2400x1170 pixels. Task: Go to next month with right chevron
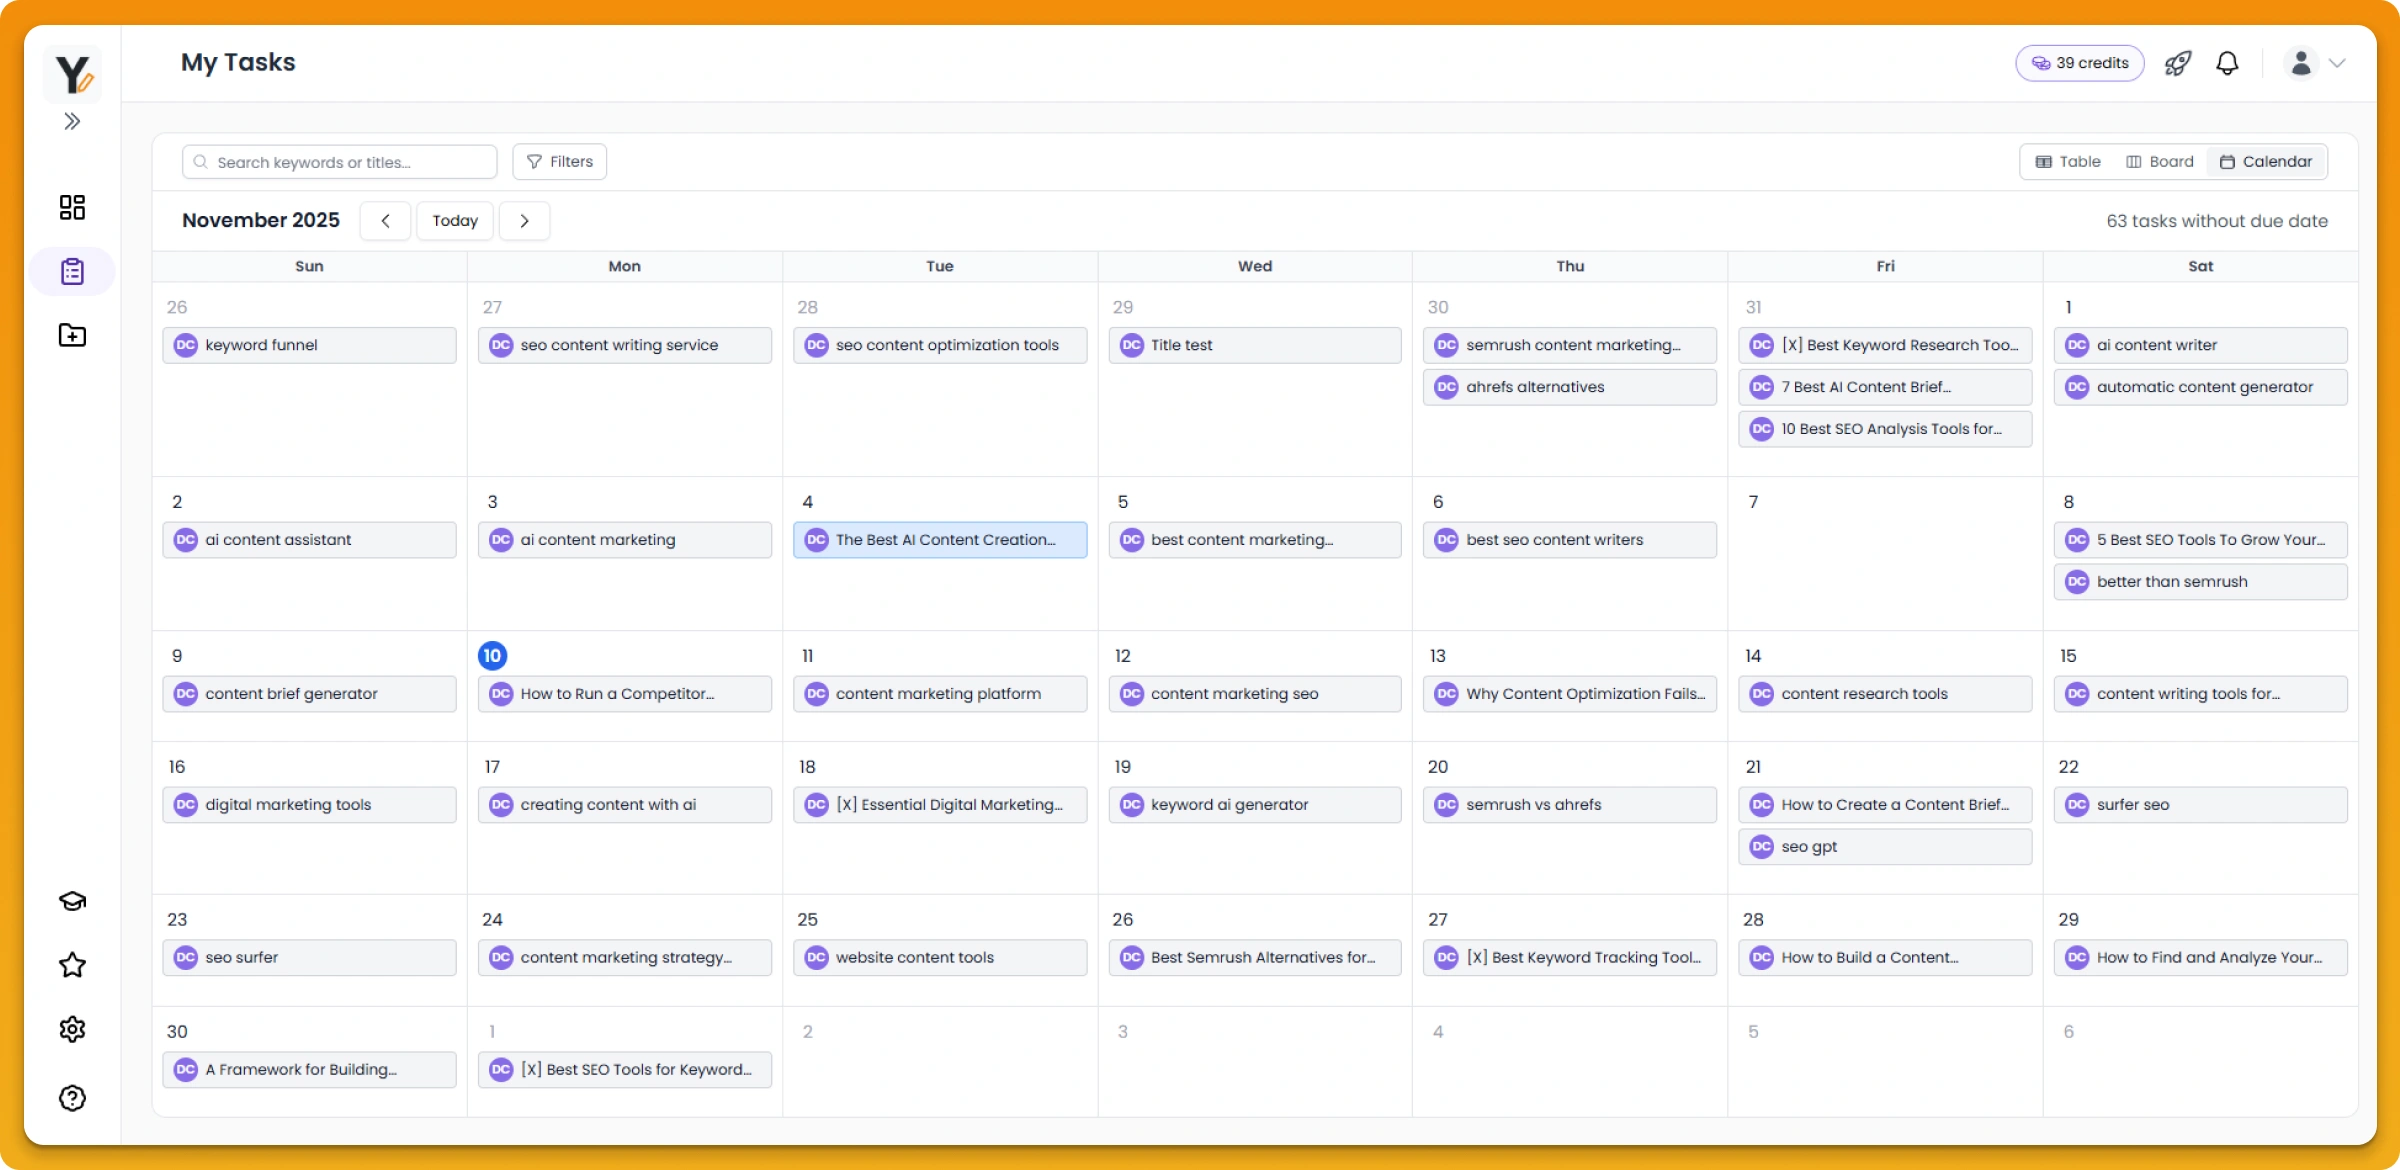coord(524,221)
